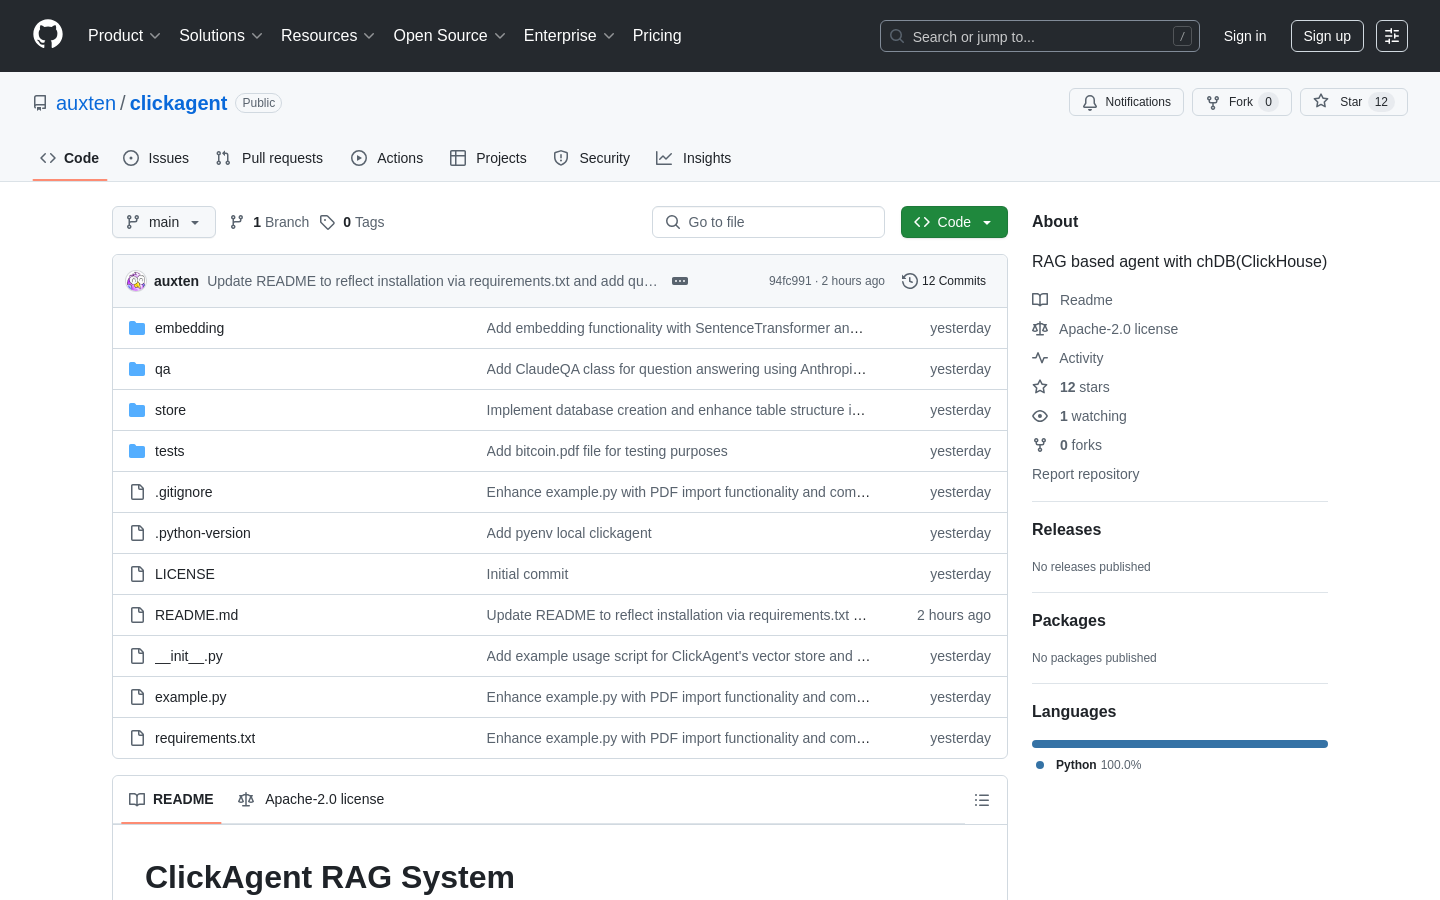Screen dimensions: 1440x900
Task: Open the auxten owner link
Action: (86, 103)
